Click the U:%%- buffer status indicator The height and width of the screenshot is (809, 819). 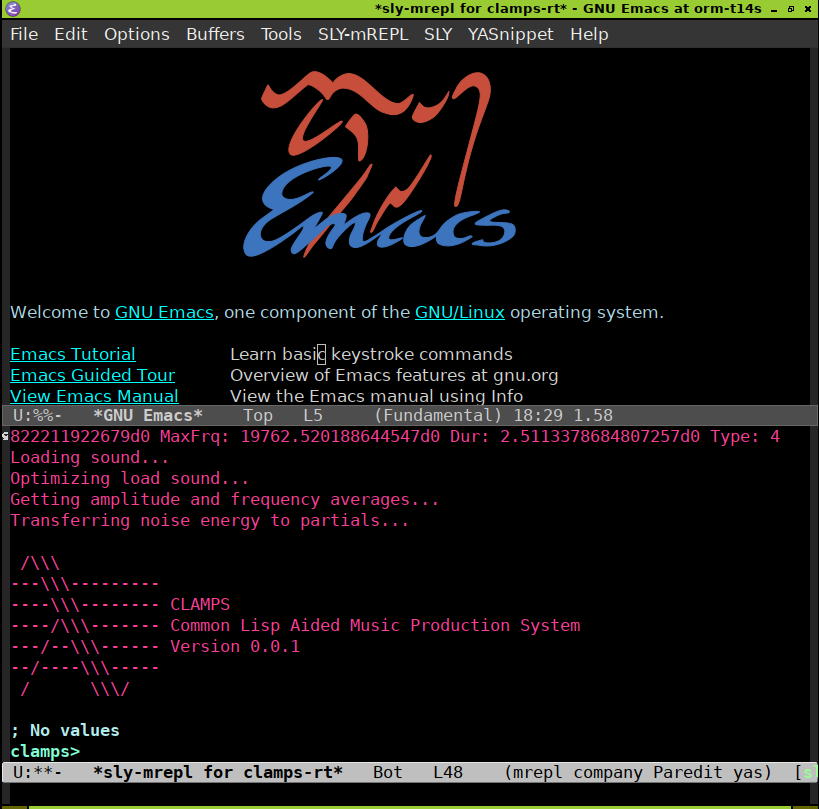click(x=37, y=416)
